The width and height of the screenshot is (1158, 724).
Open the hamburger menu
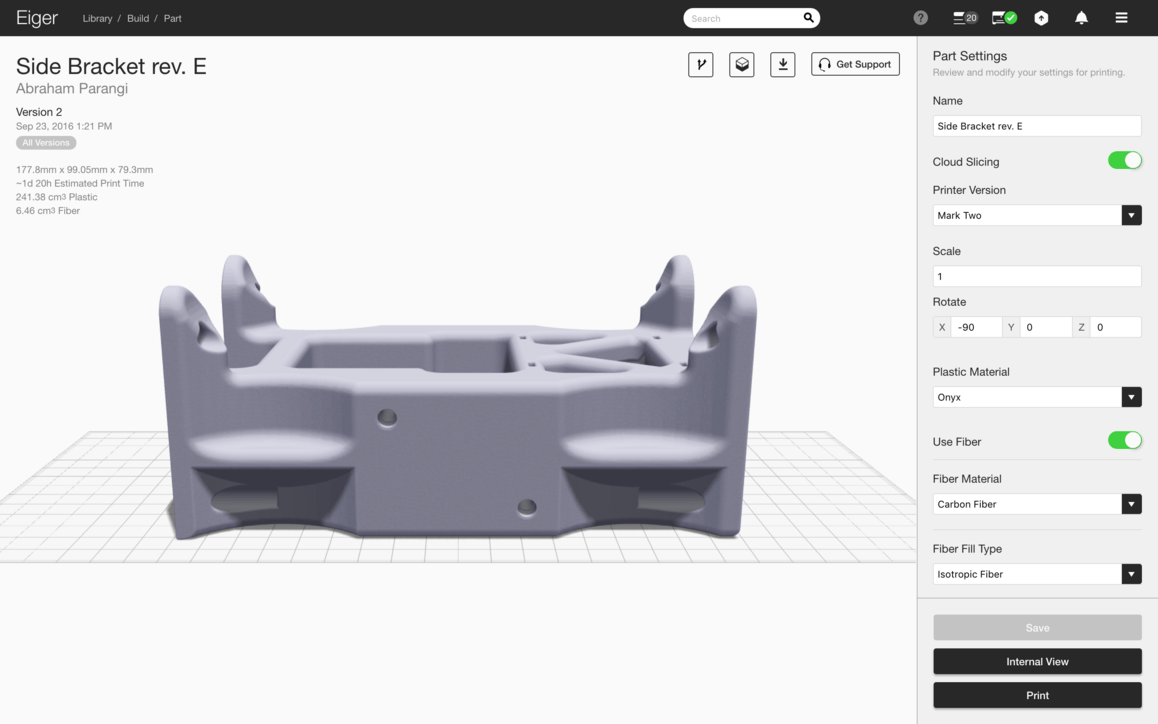coord(1121,18)
